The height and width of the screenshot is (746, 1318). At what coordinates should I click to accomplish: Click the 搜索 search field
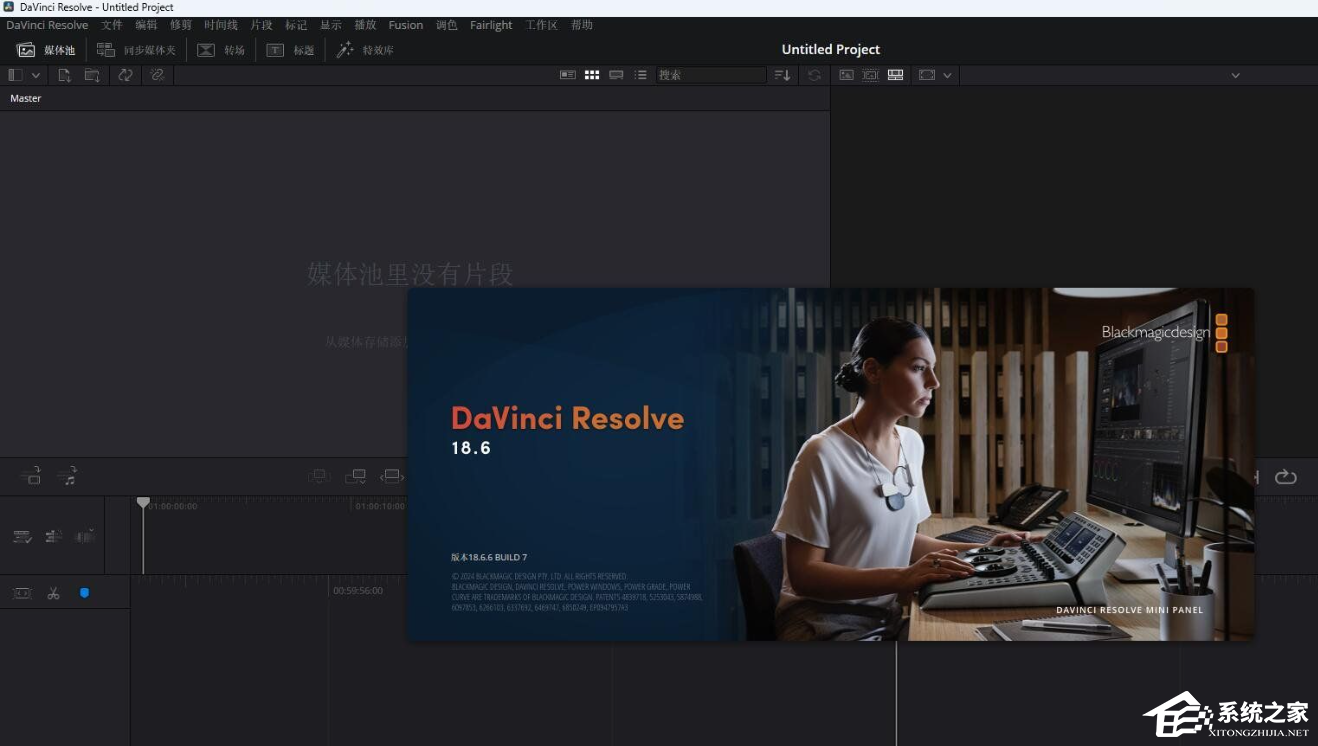coord(710,75)
